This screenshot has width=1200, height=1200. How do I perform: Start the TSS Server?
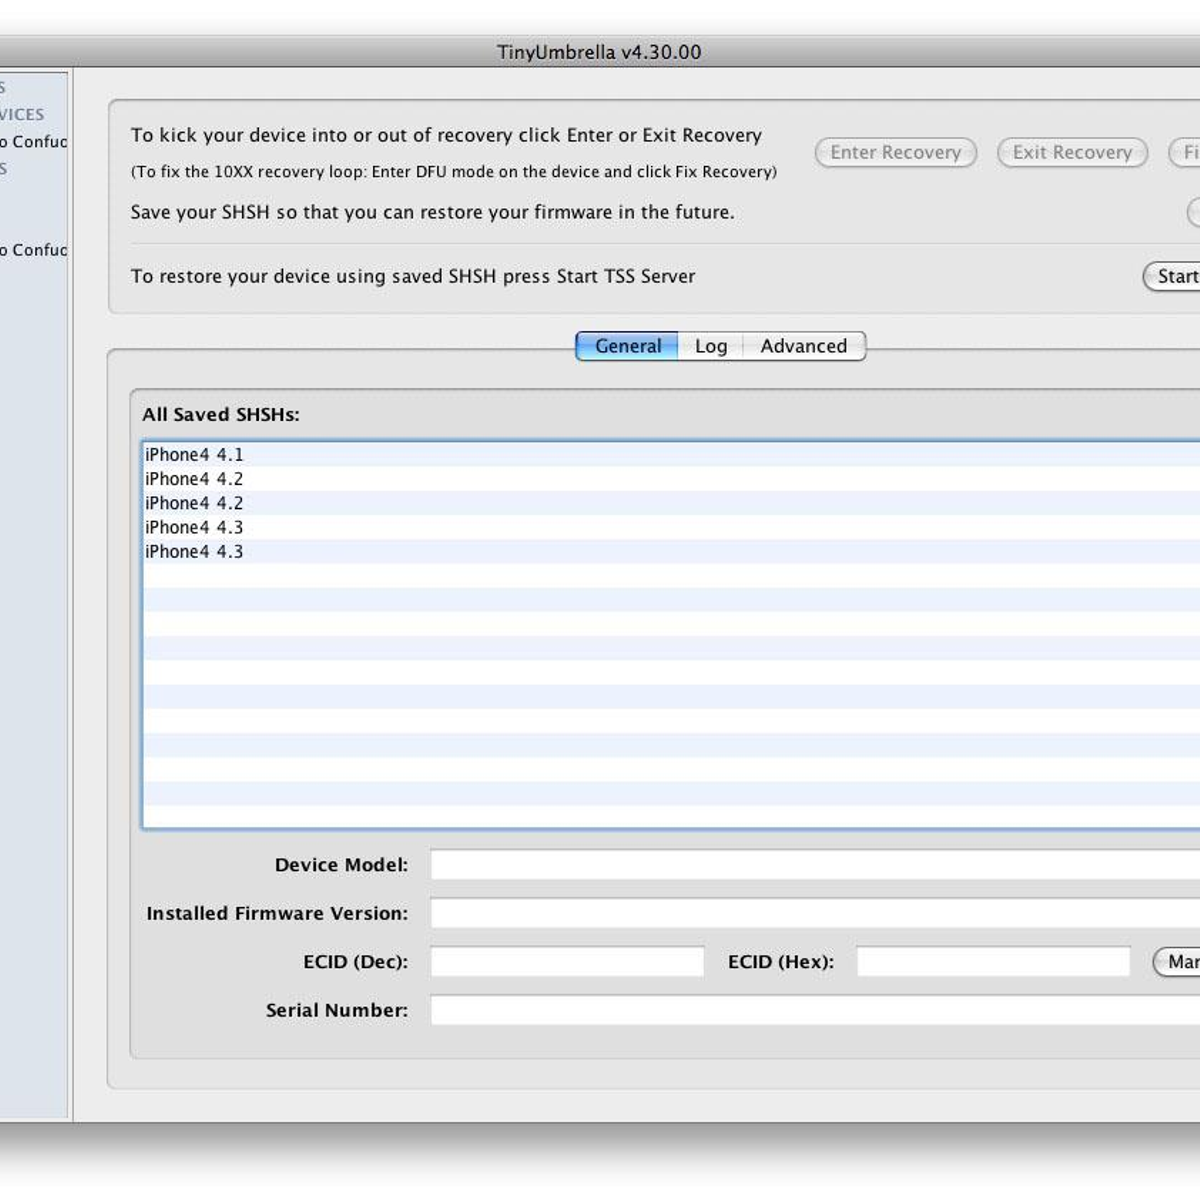1172,276
